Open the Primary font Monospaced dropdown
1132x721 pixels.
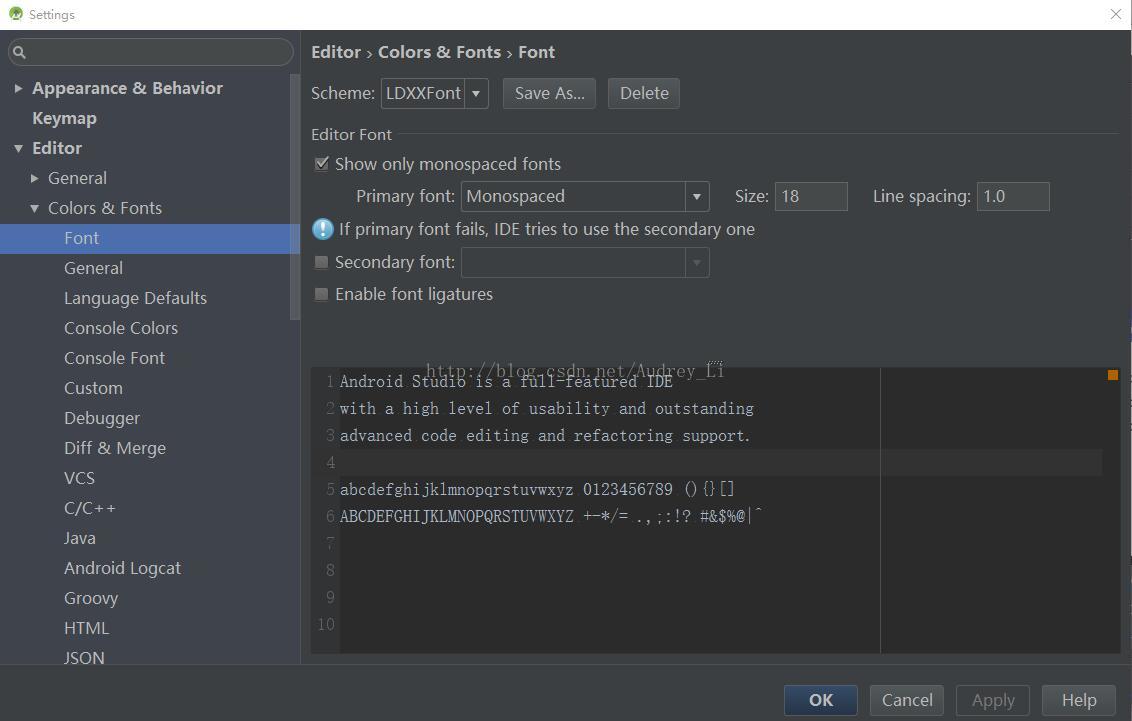click(697, 196)
